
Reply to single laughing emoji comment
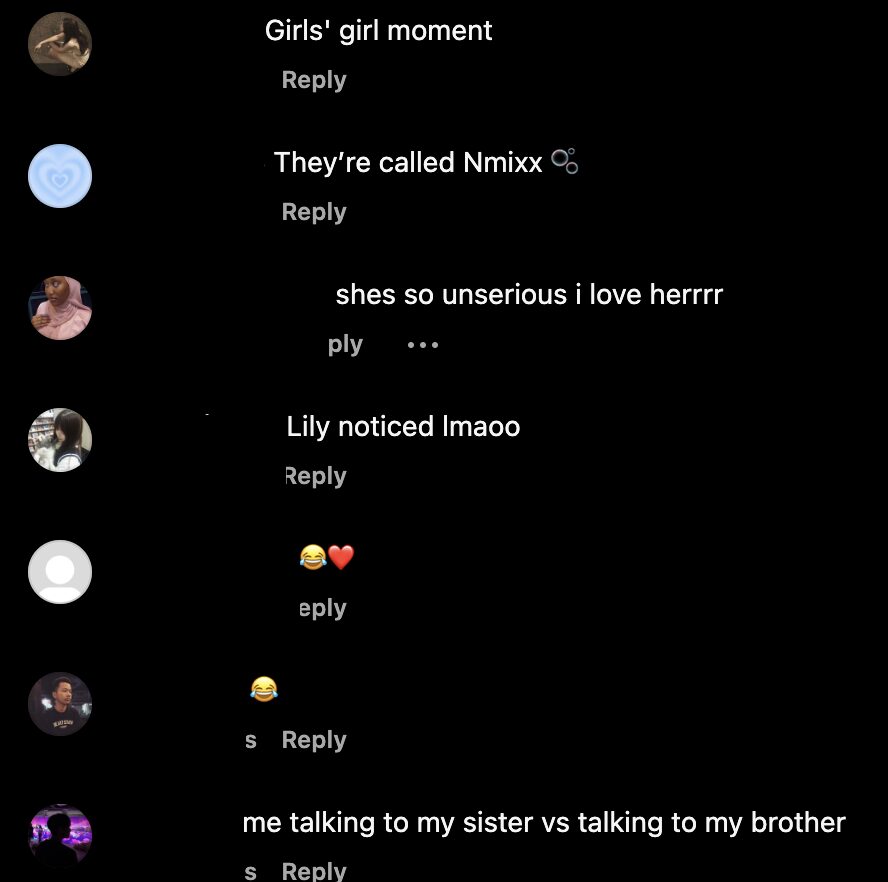pyautogui.click(x=314, y=740)
